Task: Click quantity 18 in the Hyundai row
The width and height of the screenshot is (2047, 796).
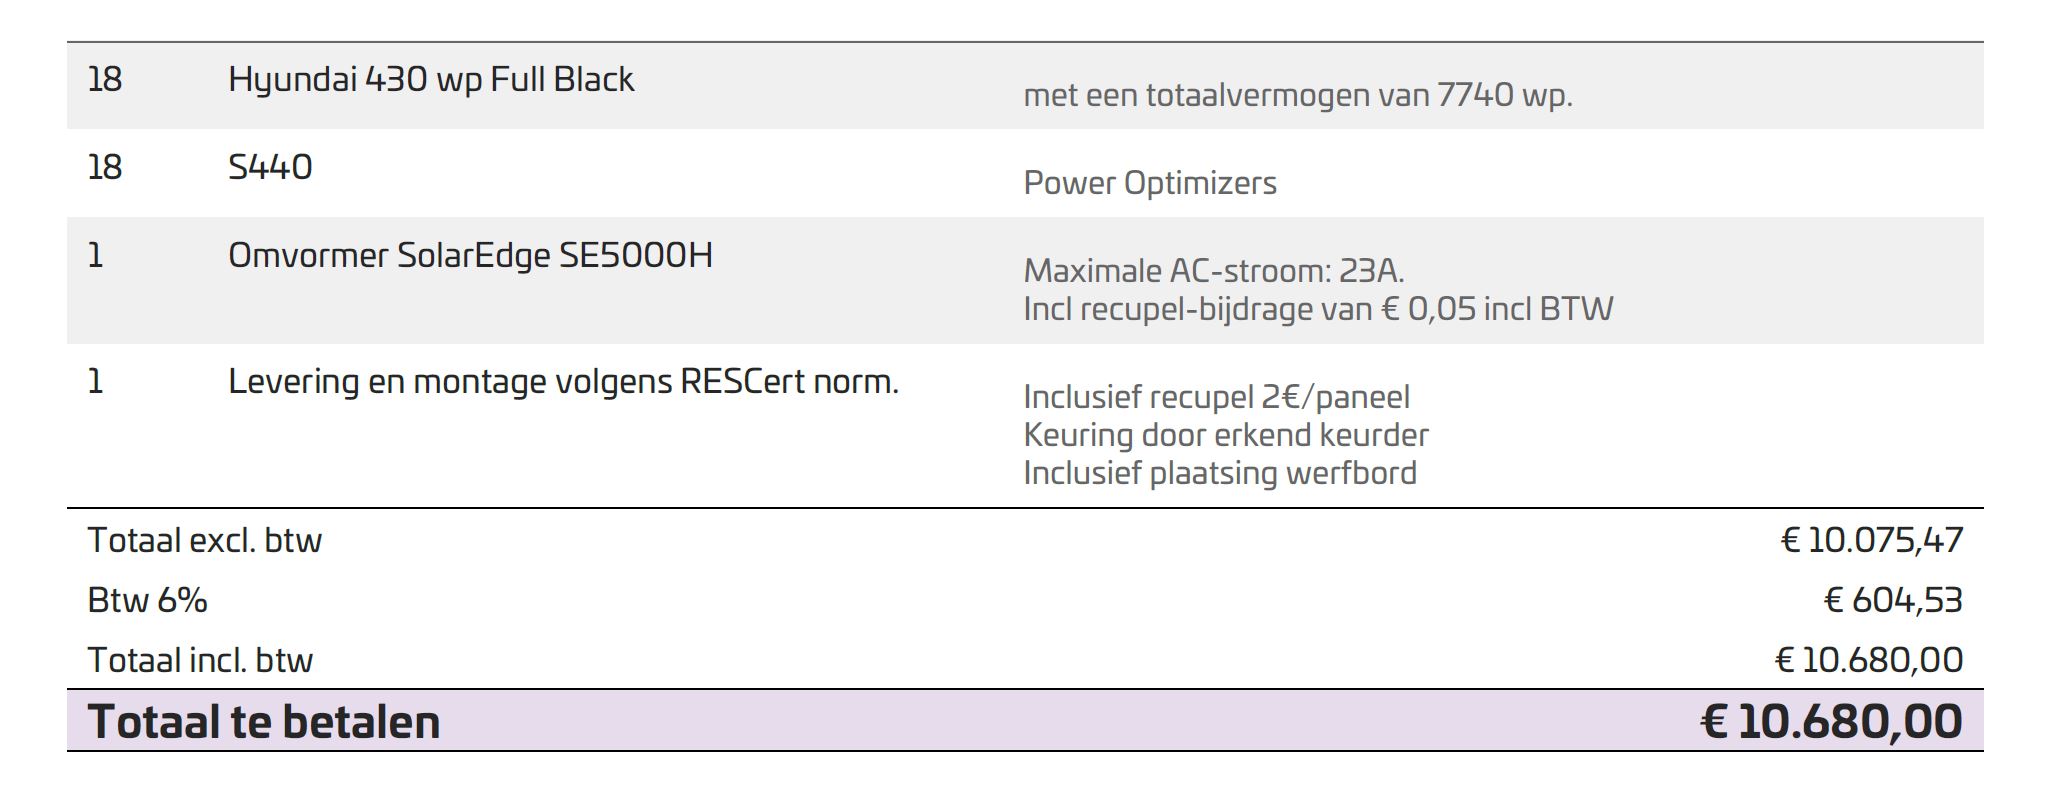Action: coord(105,80)
